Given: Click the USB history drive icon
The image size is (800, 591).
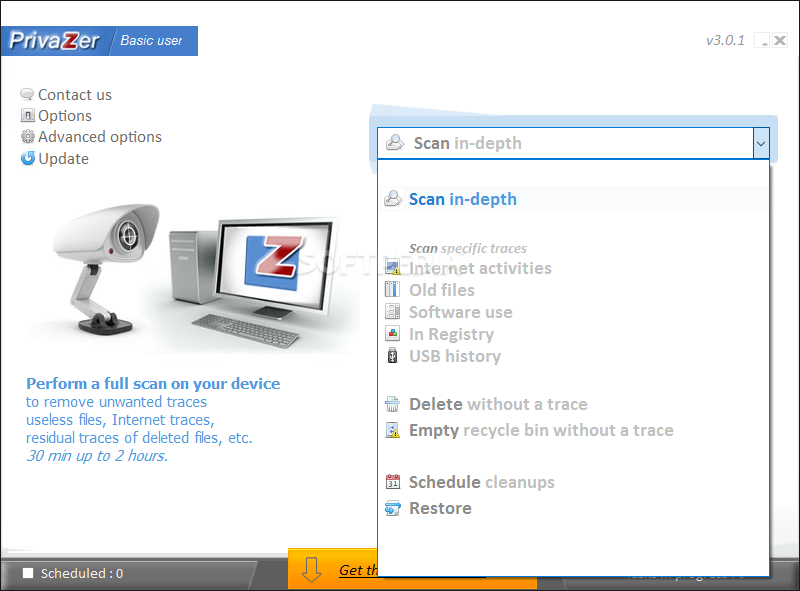Looking at the screenshot, I should pos(392,356).
